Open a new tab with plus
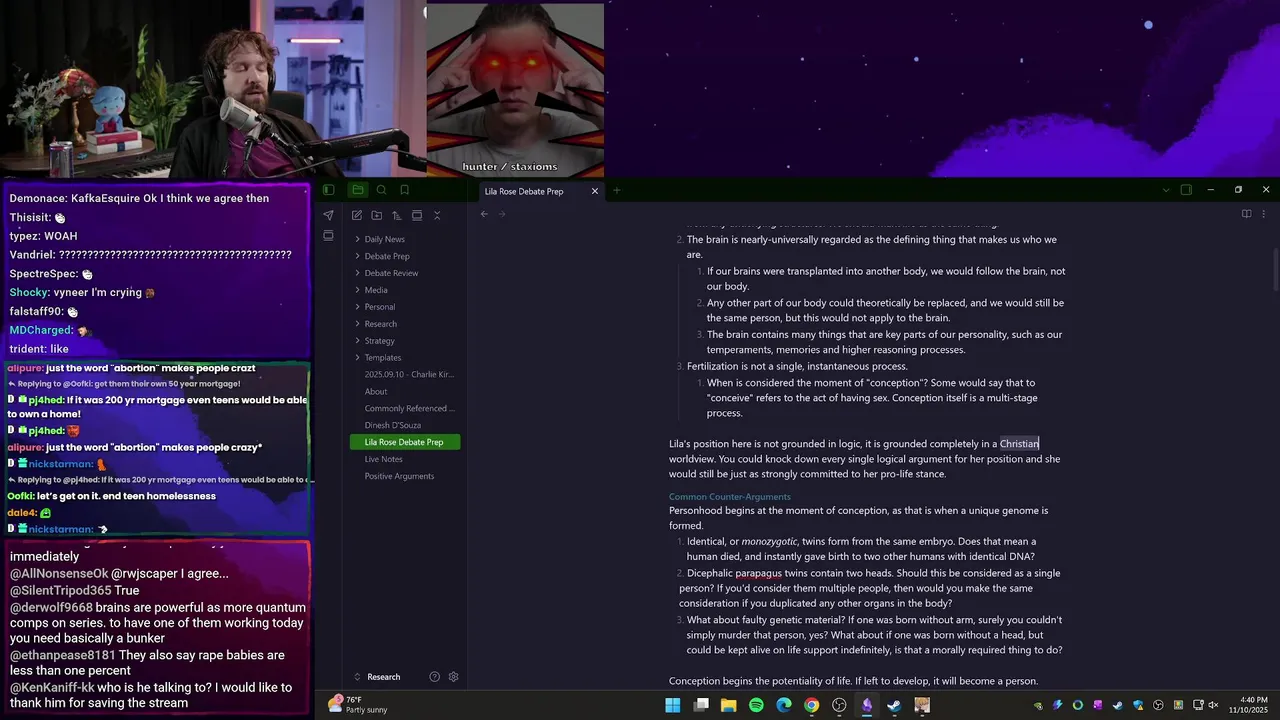Viewport: 1280px width, 720px height. pos(616,191)
